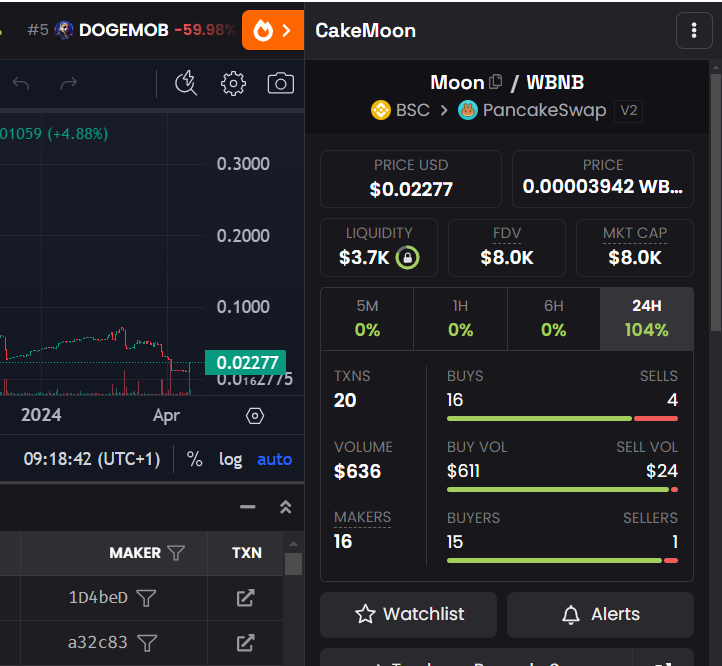Click the chart timezone 09:18:42 (UTC+1)
722x666 pixels.
coord(92,459)
